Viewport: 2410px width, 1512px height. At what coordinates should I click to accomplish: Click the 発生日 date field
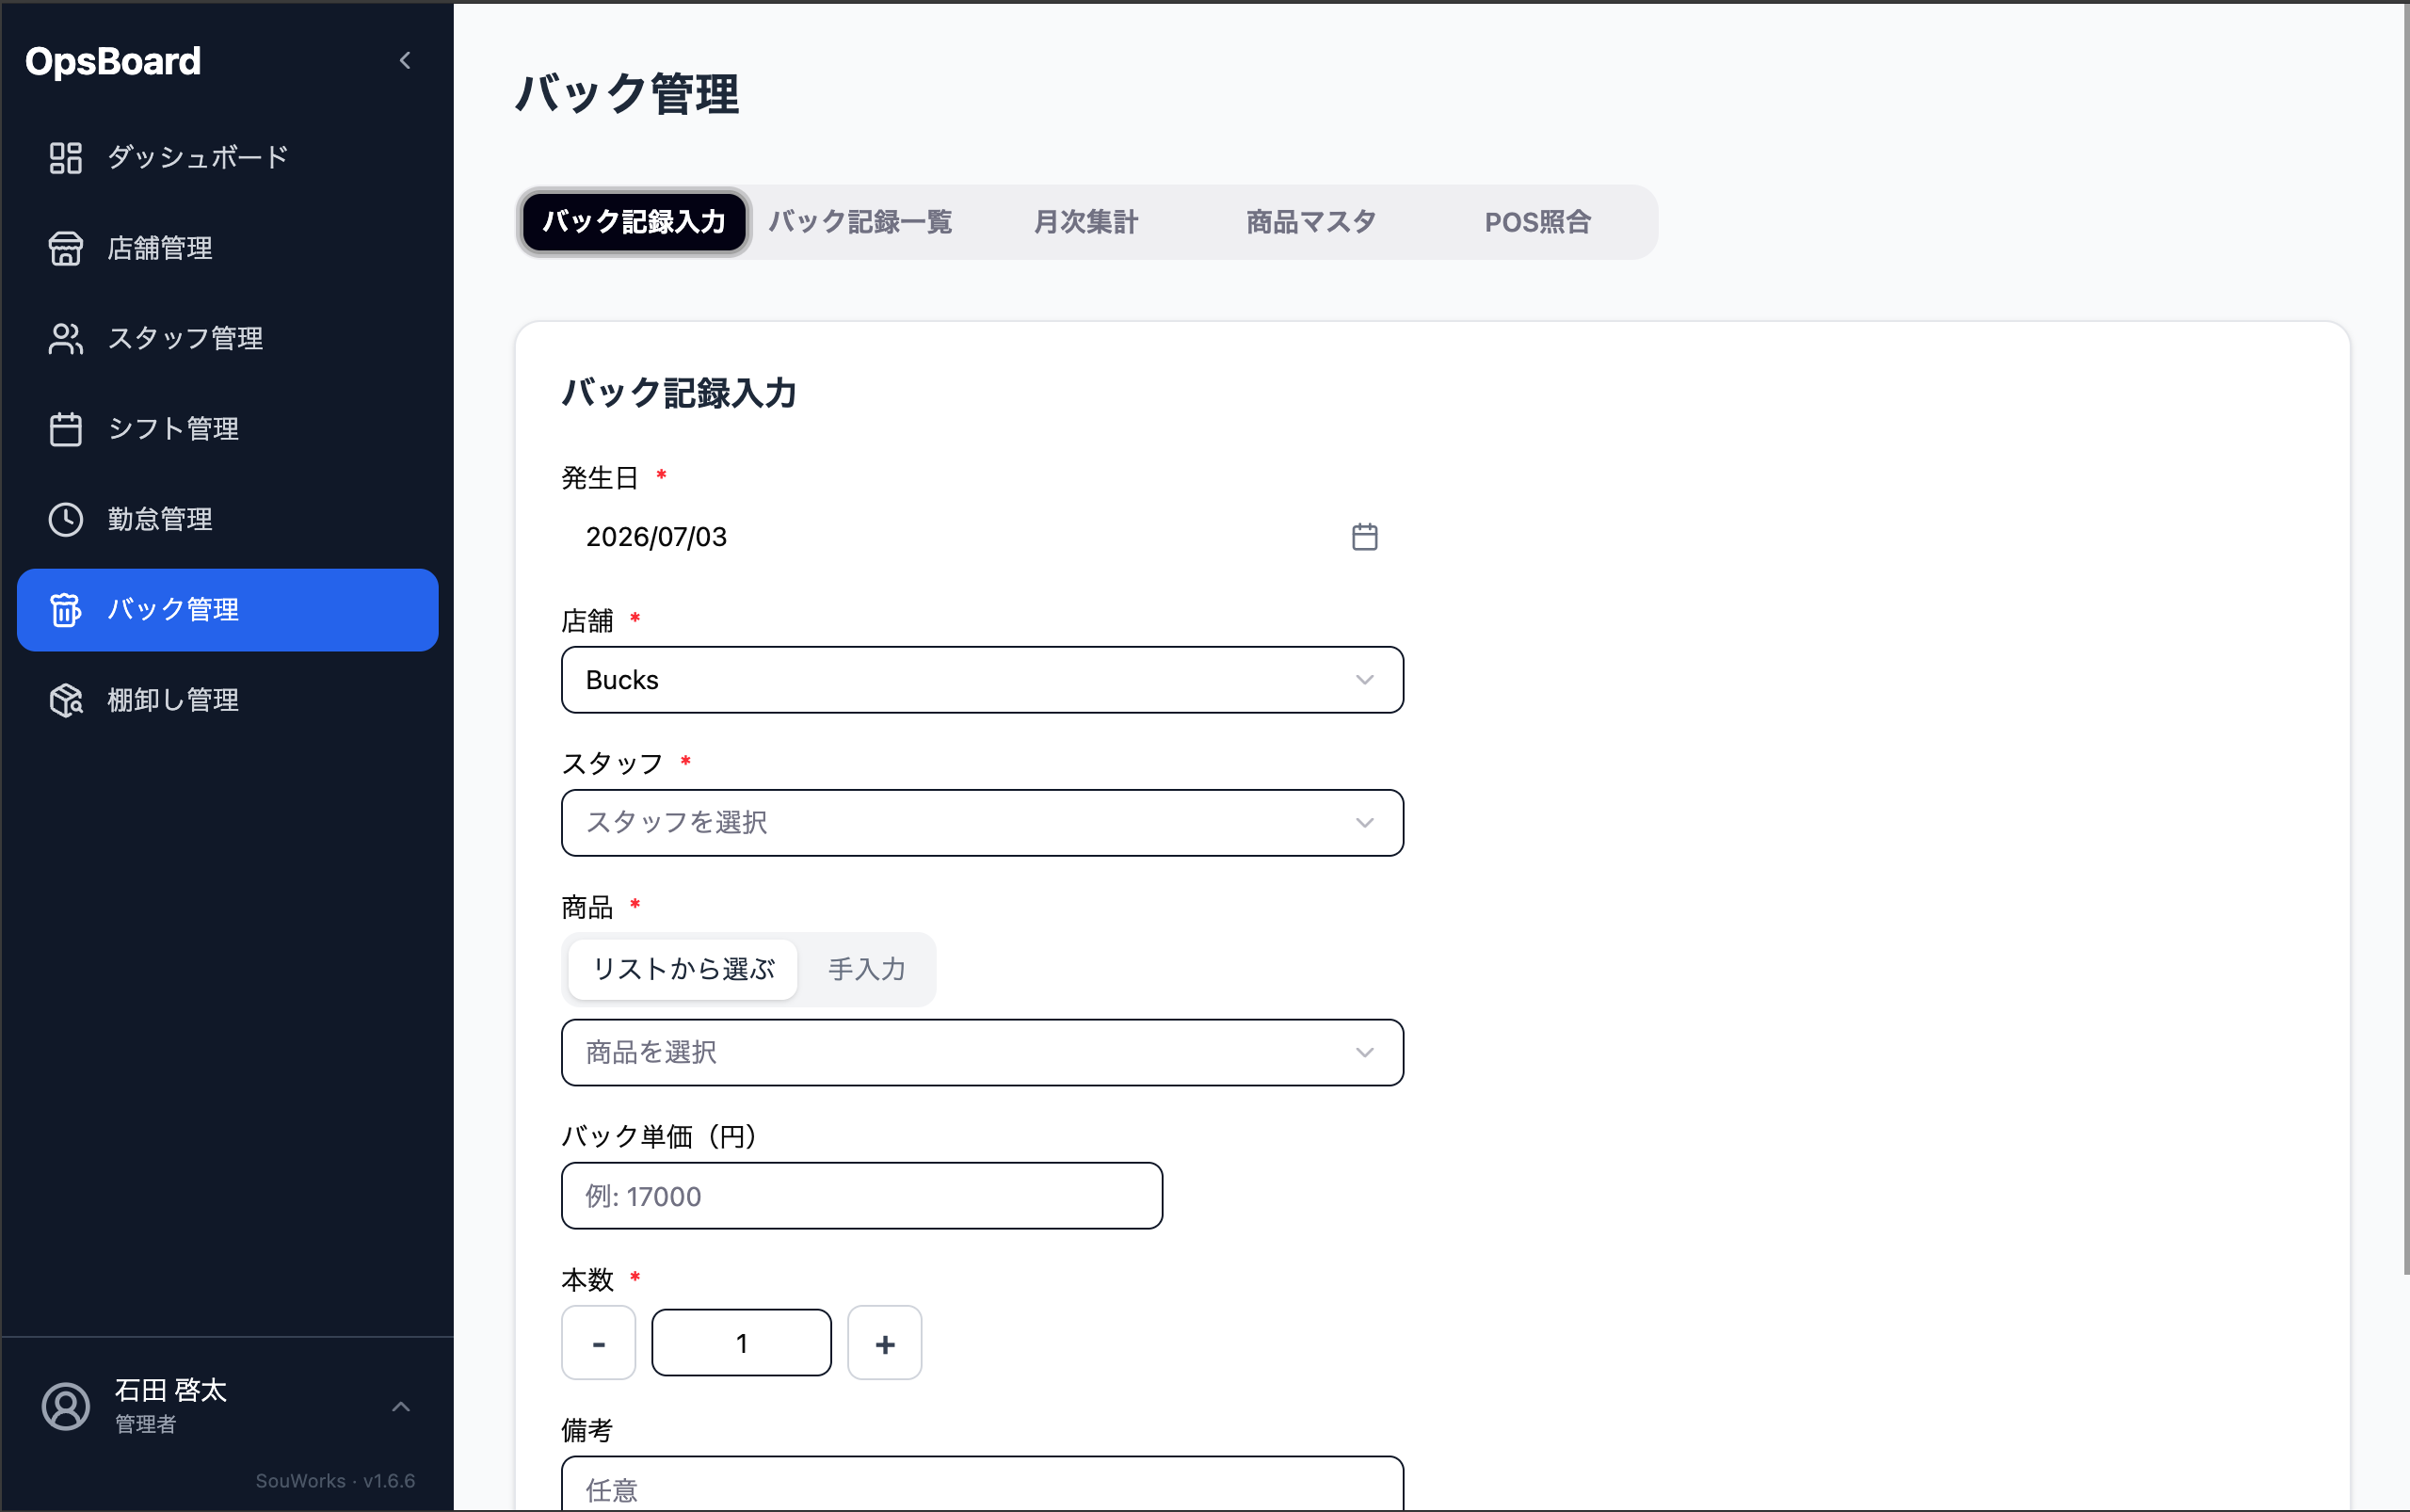(982, 537)
